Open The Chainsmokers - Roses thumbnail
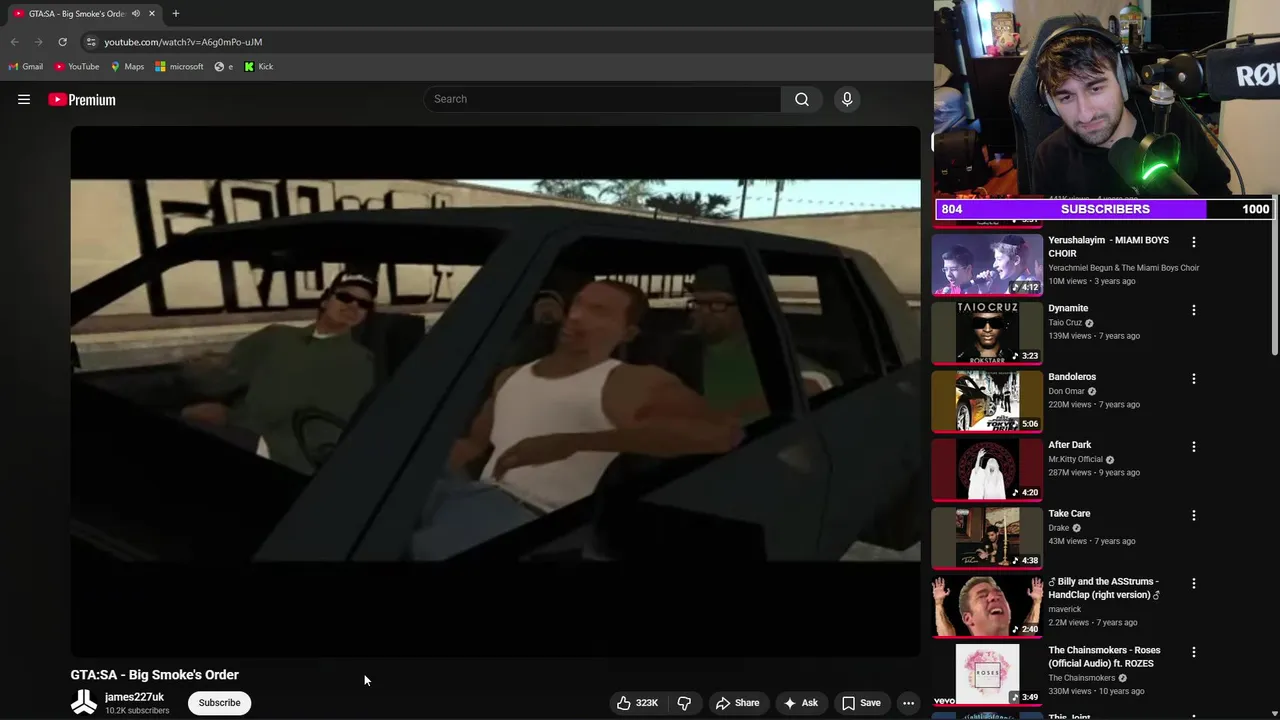 pos(987,674)
